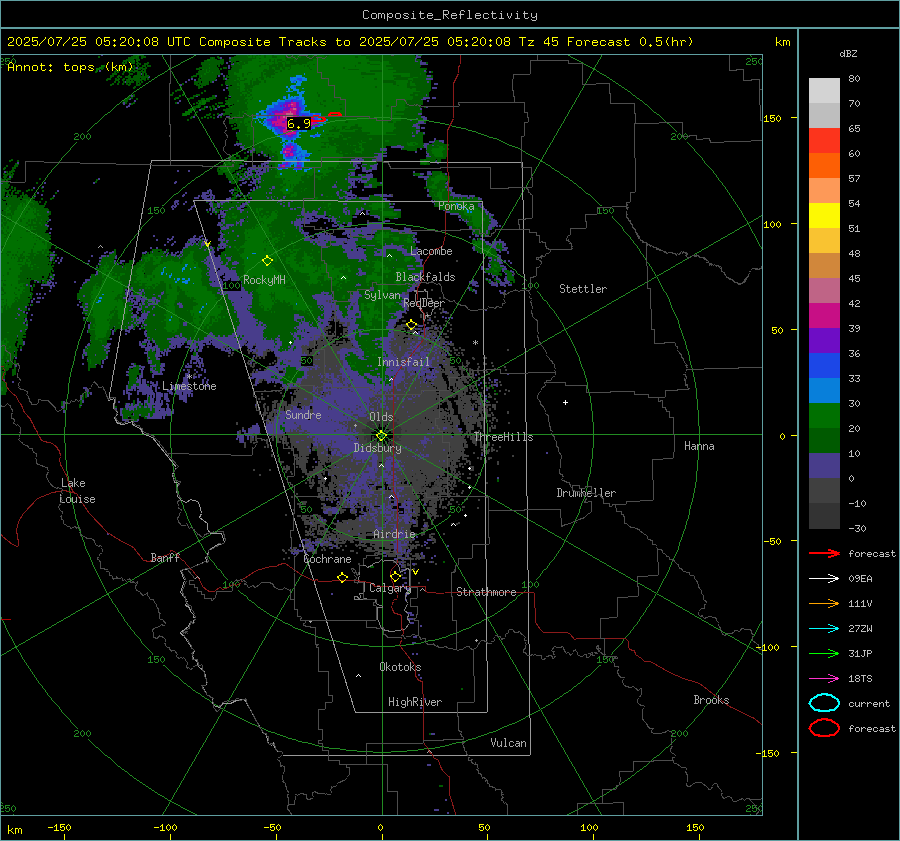
Task: Pick the red 60 dBZ color swatch
Action: coord(824,140)
